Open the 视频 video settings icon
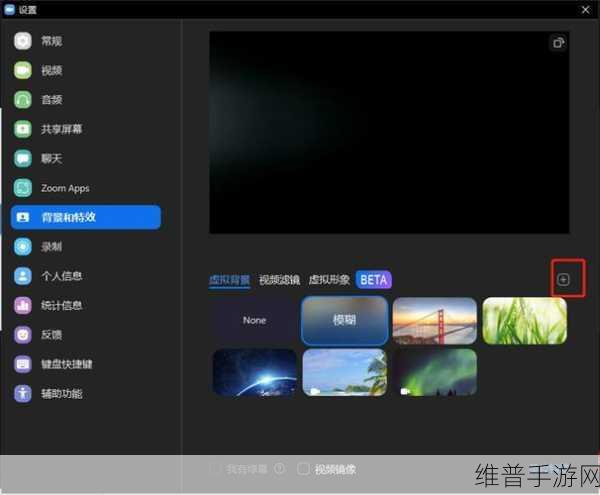 (x=23, y=70)
